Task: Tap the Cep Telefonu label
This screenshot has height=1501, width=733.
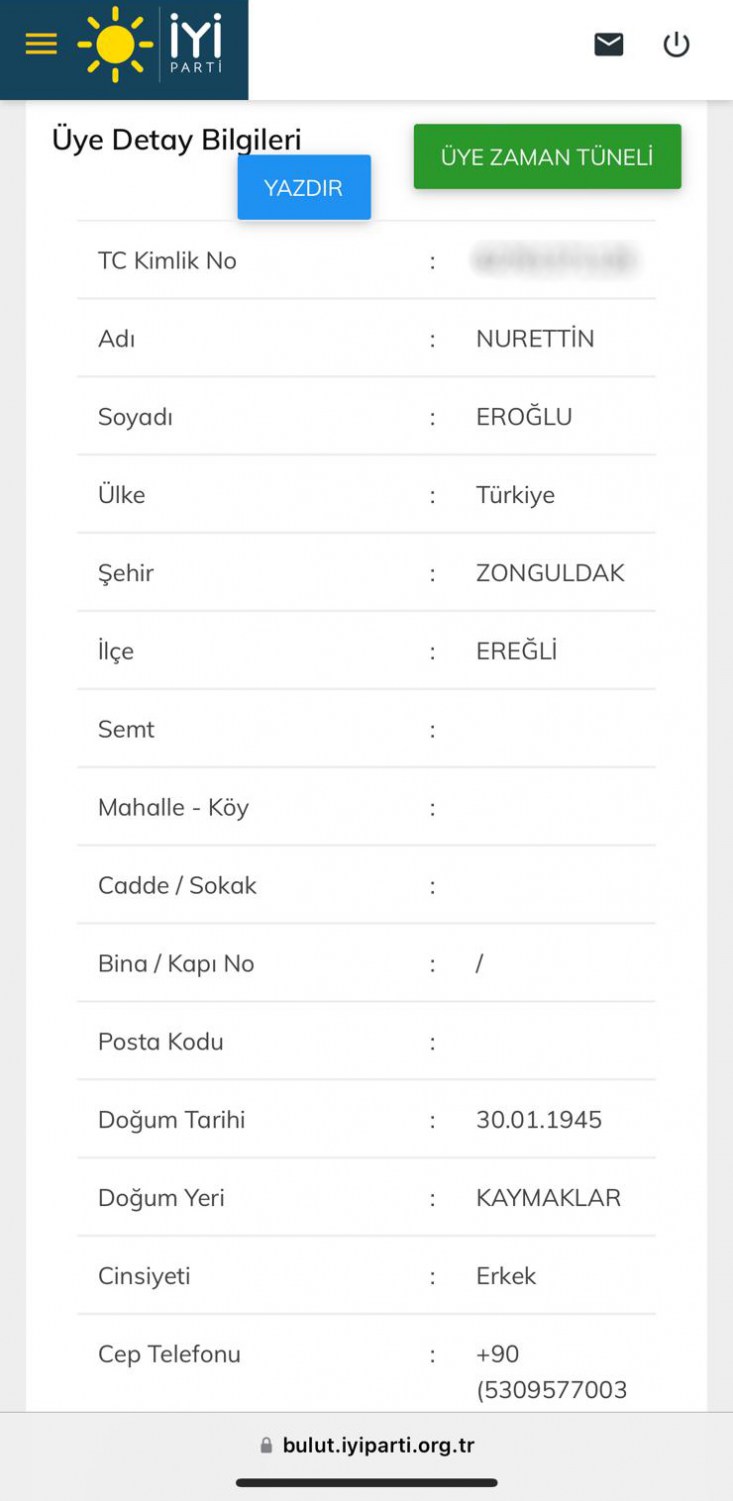Action: [x=169, y=1353]
